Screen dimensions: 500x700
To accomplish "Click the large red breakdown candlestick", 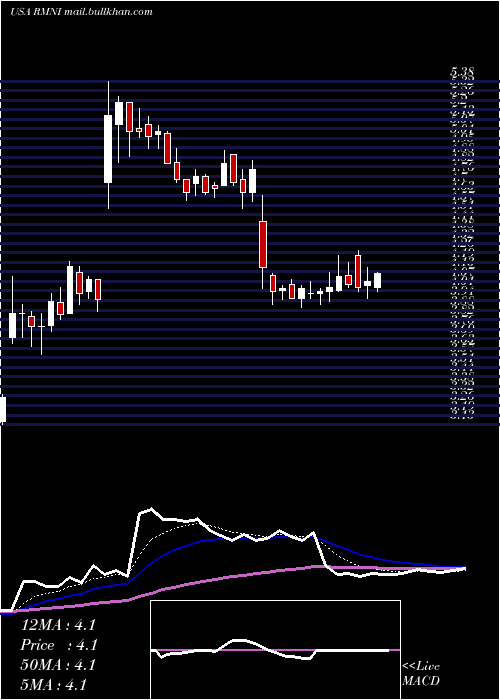I will (263, 244).
